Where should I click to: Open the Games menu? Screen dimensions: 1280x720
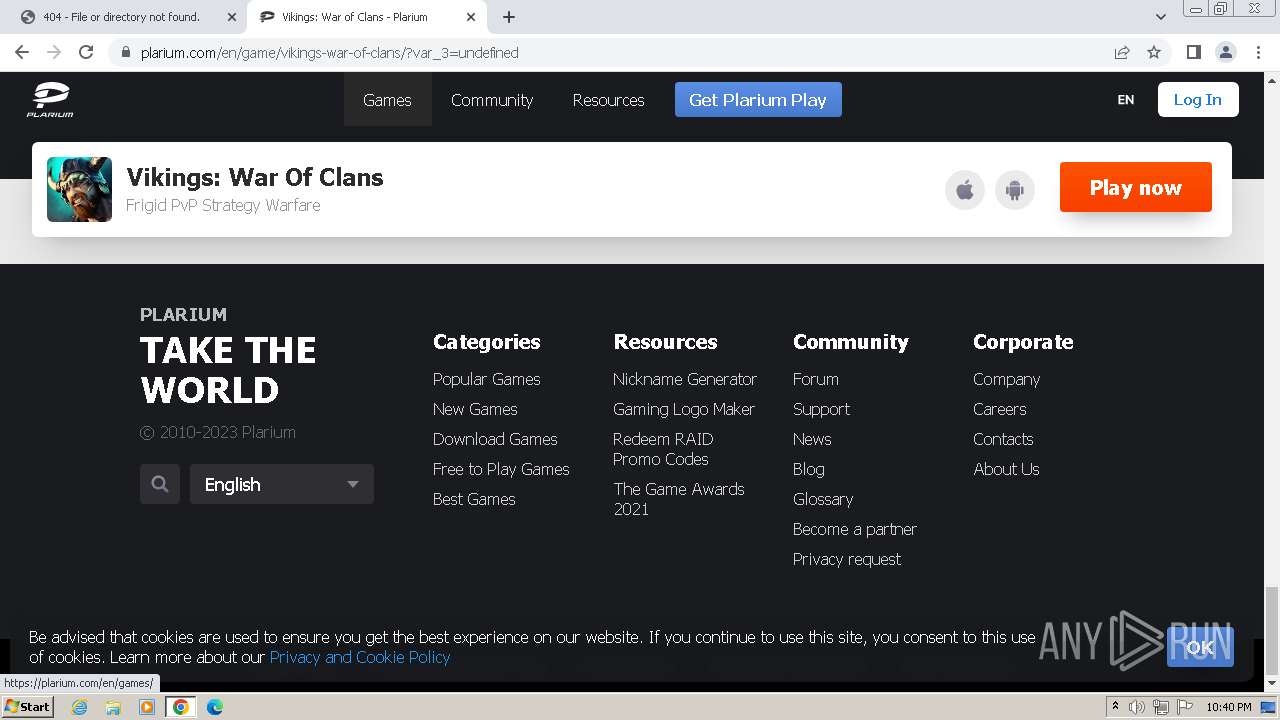(387, 100)
